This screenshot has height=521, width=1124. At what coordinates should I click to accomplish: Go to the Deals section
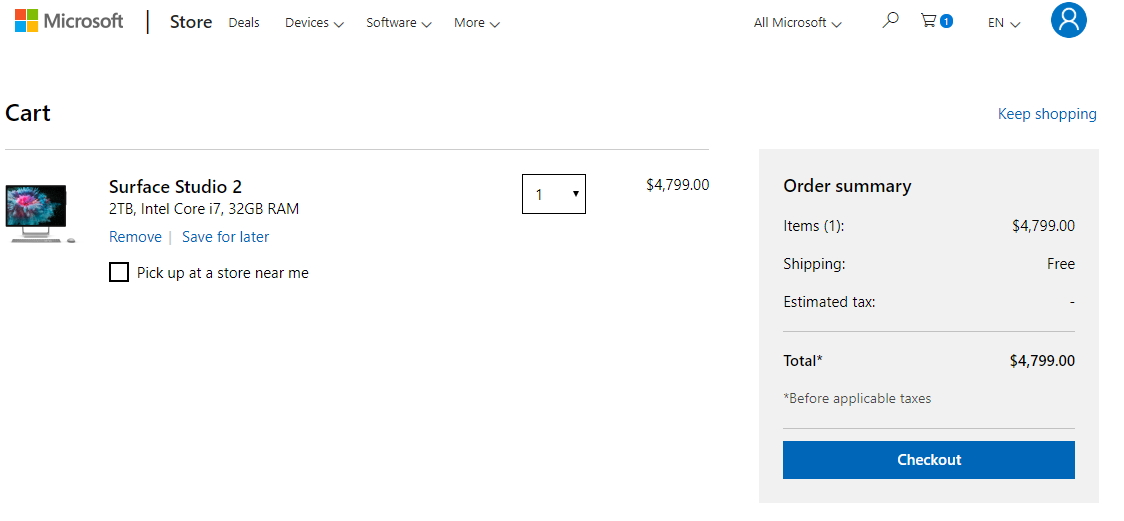[x=244, y=23]
